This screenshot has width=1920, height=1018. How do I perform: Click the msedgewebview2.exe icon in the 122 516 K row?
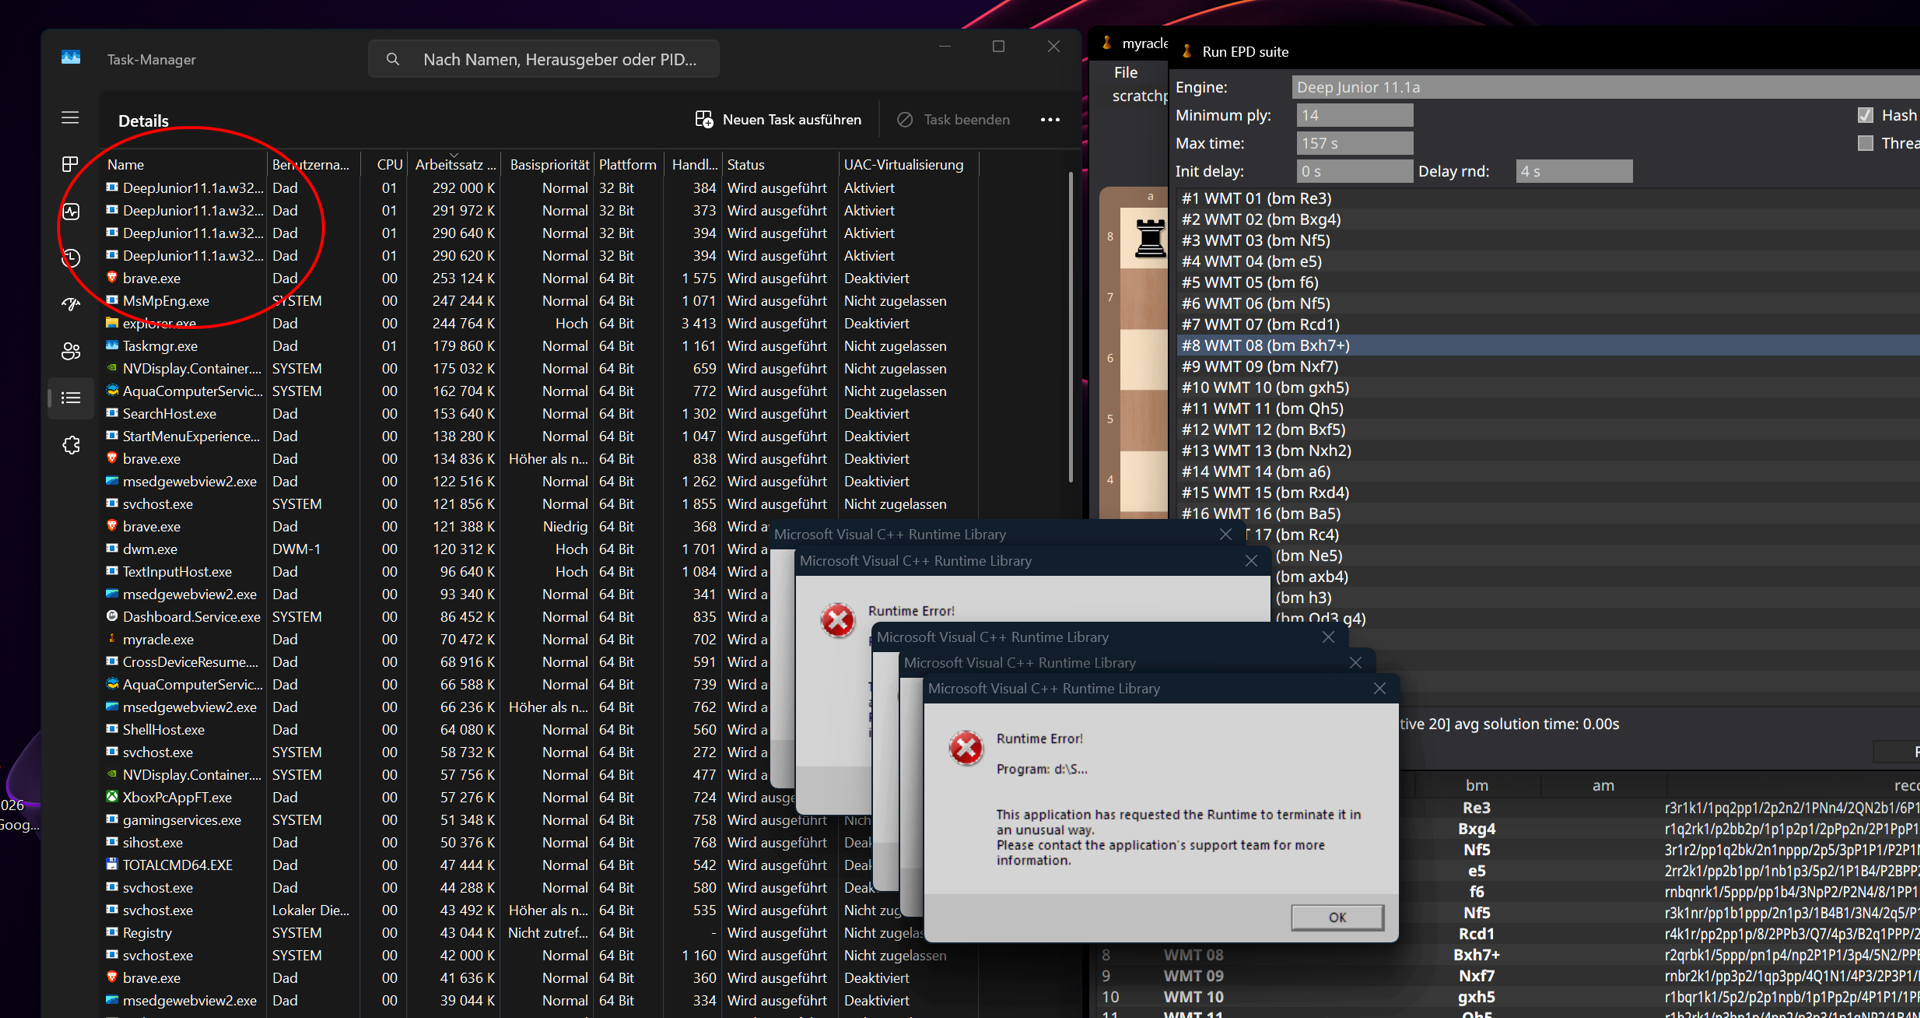pos(112,481)
